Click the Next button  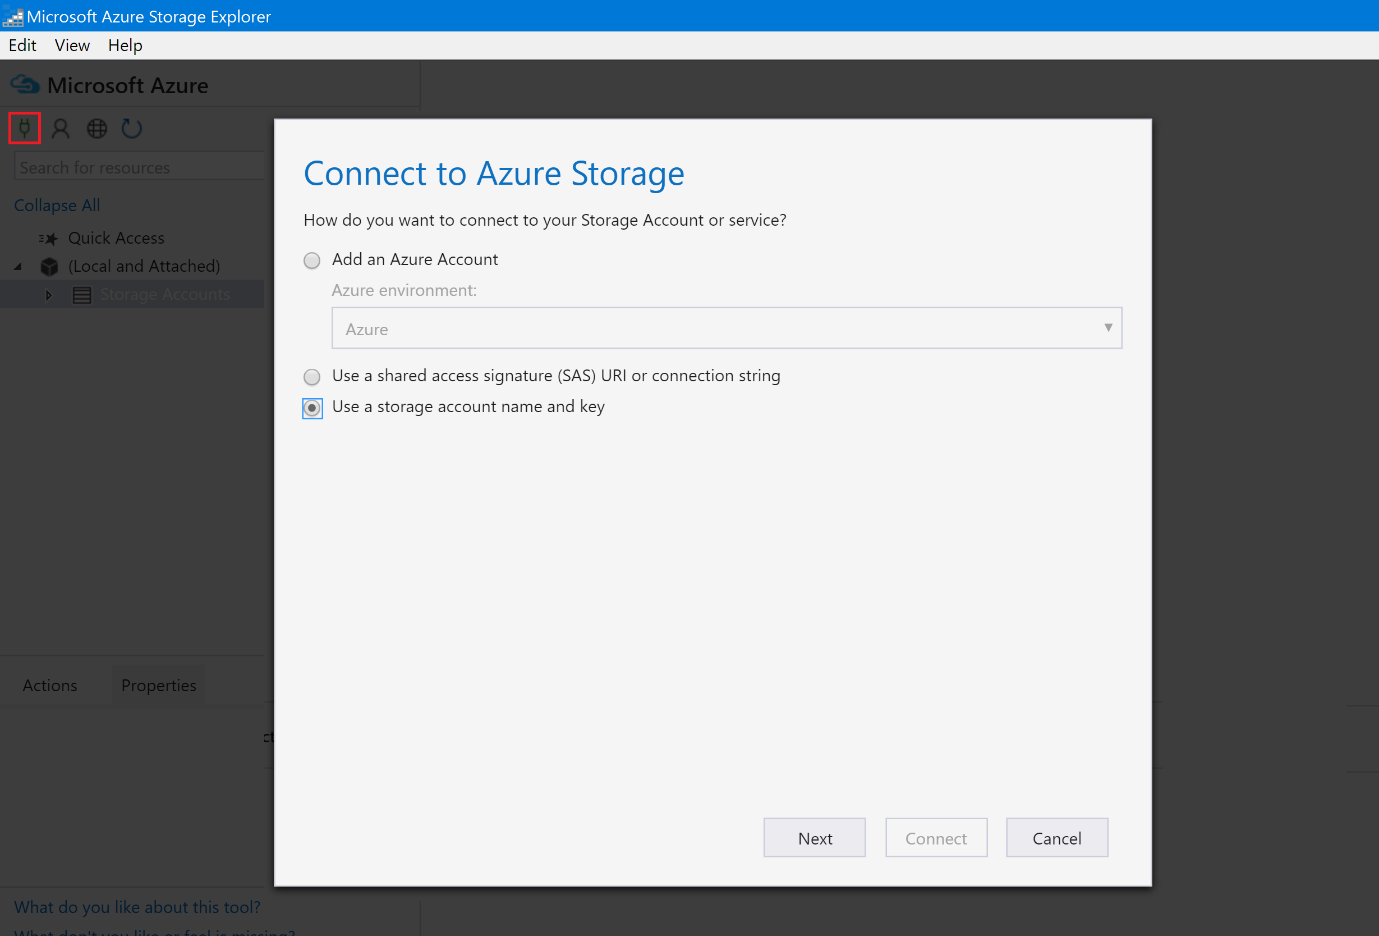click(x=815, y=838)
